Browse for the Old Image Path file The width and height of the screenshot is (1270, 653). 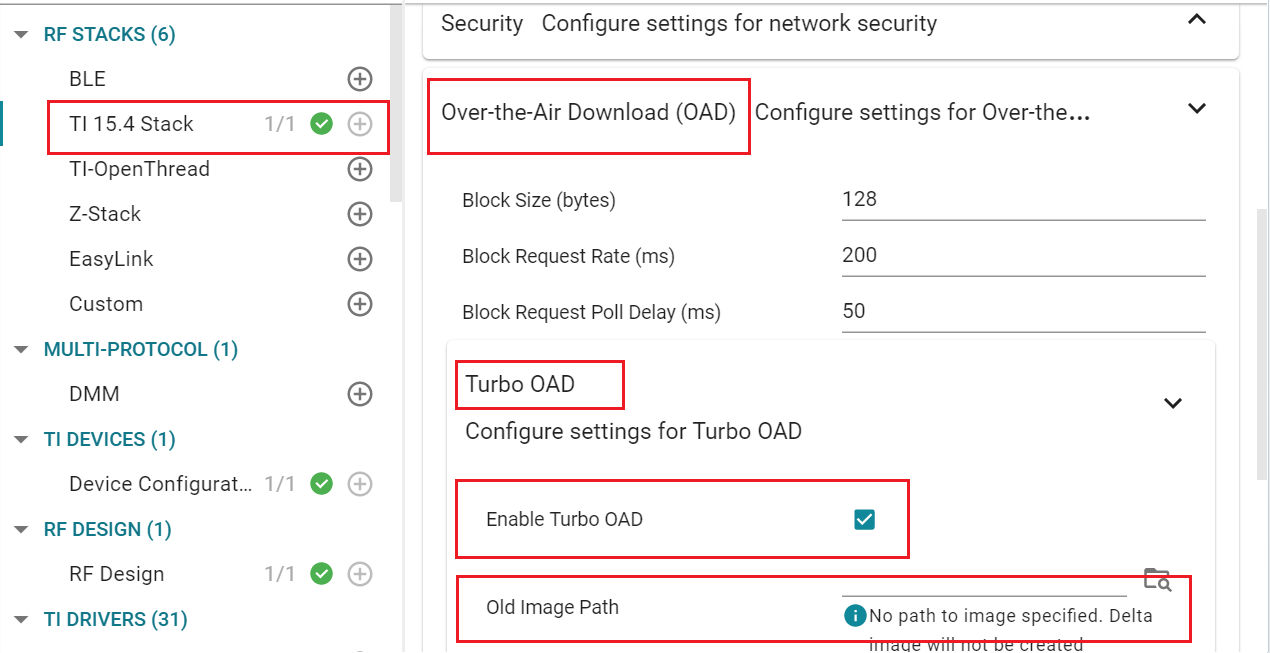(1157, 579)
